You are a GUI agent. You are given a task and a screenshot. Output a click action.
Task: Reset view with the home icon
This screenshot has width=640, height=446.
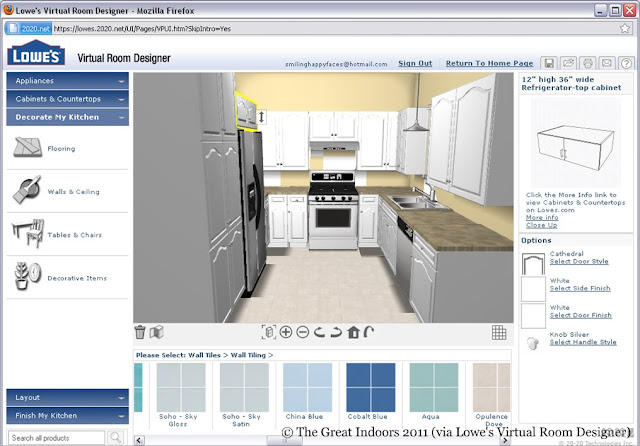pyautogui.click(x=353, y=332)
